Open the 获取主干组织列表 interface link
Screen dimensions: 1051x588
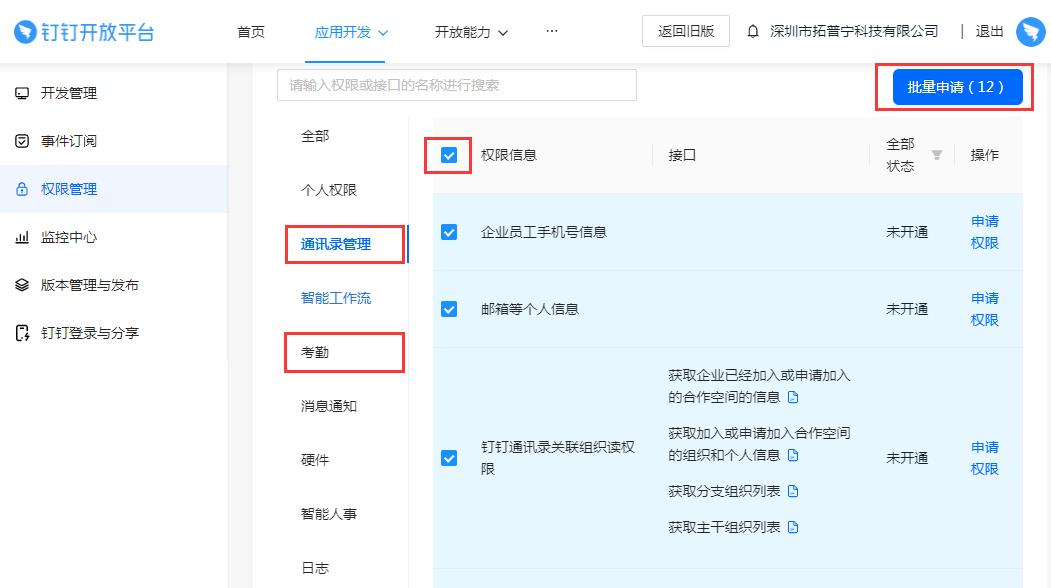click(x=724, y=527)
